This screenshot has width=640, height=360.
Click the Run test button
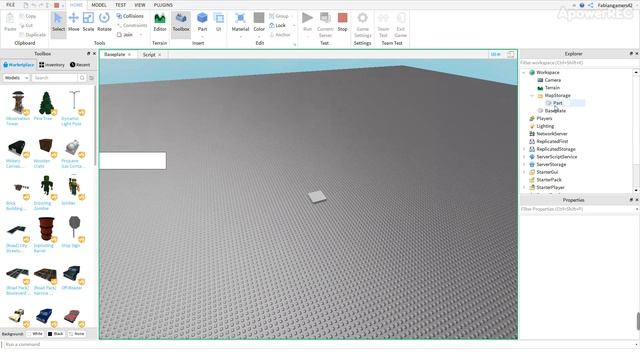click(307, 22)
